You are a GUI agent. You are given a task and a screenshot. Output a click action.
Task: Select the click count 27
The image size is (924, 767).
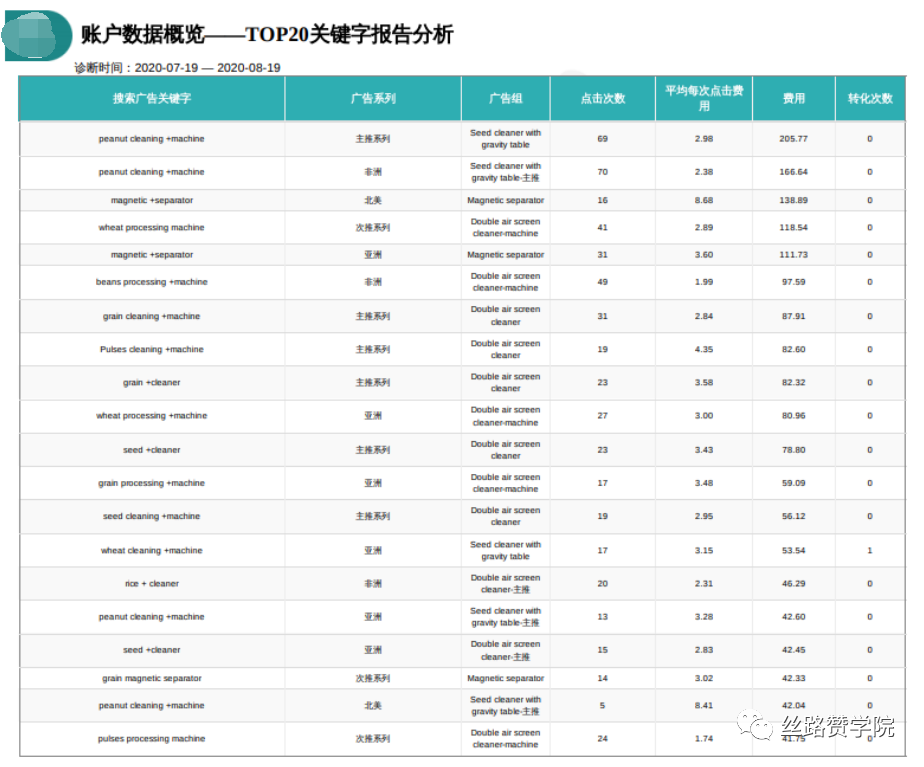[602, 415]
